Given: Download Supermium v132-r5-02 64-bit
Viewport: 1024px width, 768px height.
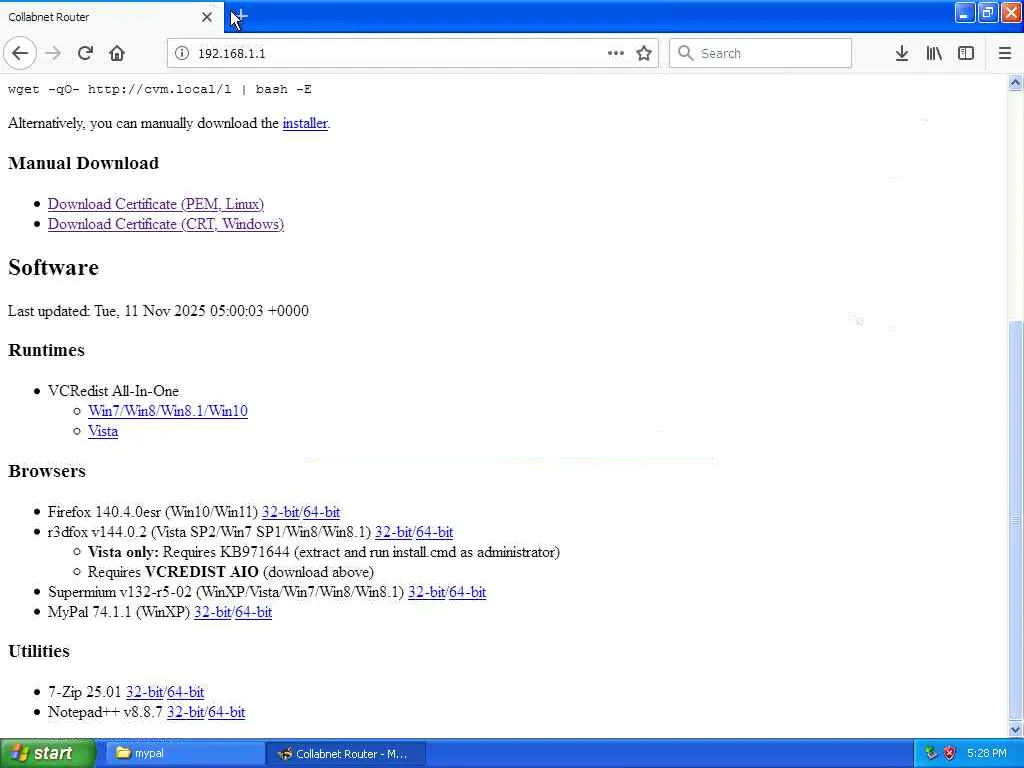Looking at the screenshot, I should (x=468, y=592).
